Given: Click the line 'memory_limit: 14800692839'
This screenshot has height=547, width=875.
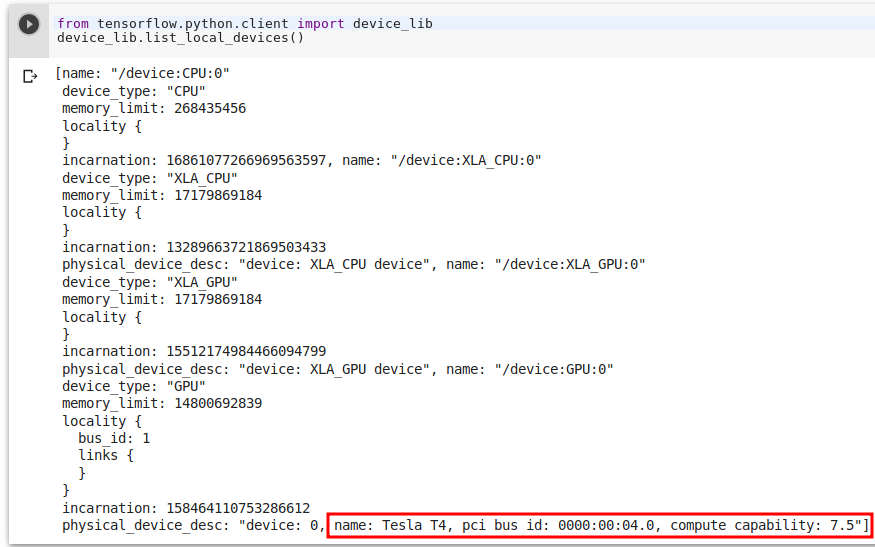Looking at the screenshot, I should coord(162,404).
